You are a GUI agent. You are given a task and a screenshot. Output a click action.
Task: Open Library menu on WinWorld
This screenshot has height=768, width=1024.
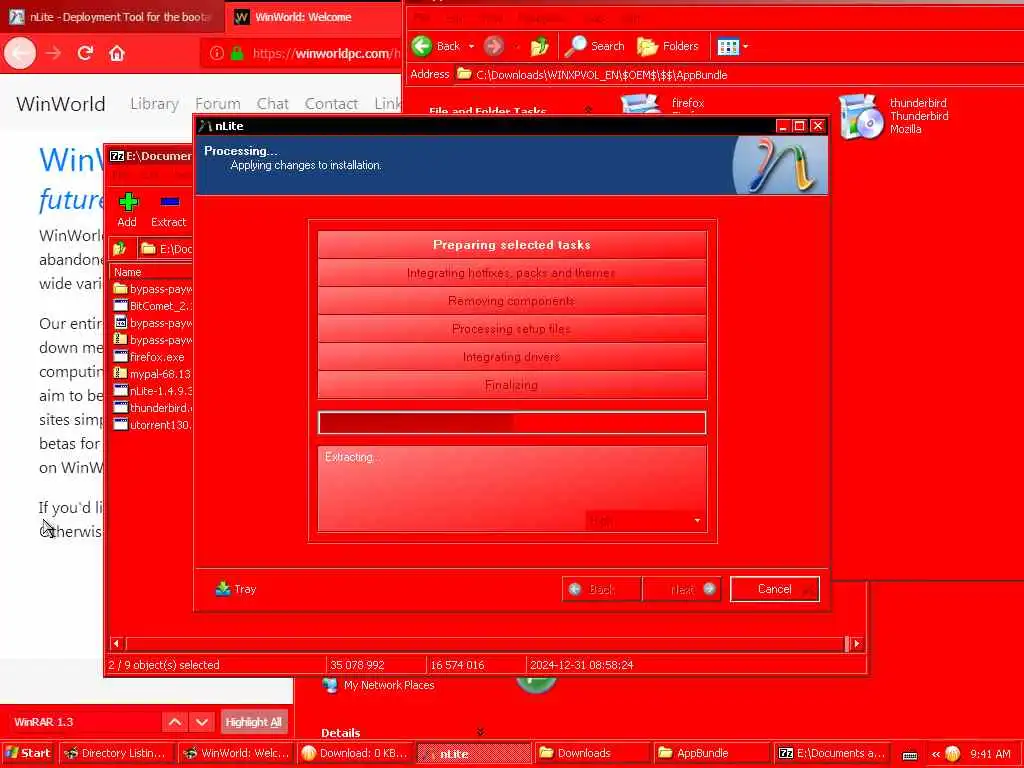pos(154,104)
